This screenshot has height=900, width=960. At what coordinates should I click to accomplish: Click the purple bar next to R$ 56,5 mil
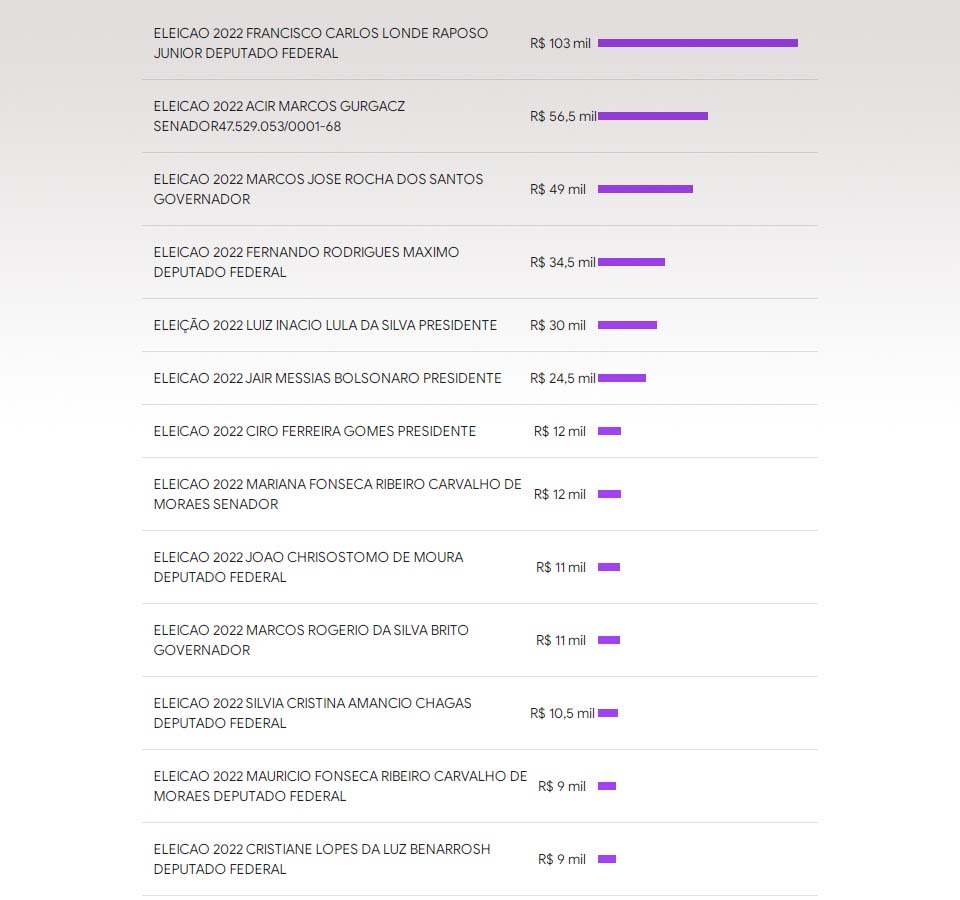(x=652, y=116)
